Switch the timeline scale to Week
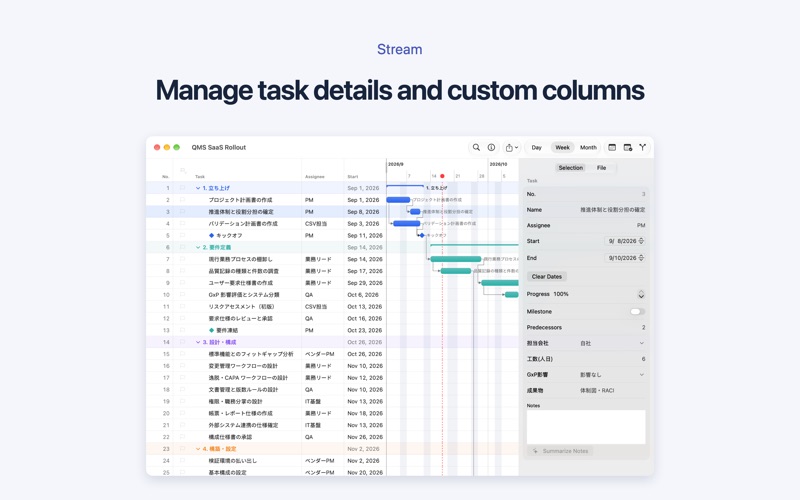800x500 pixels. 562,147
